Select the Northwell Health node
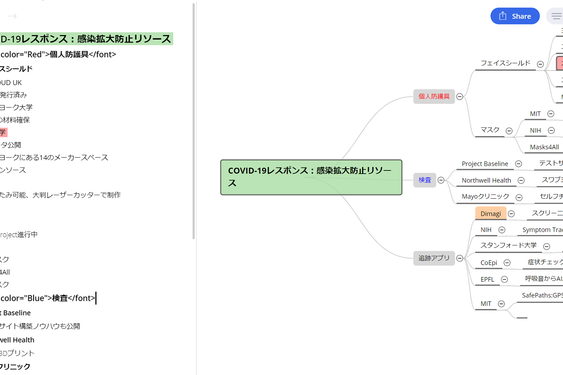 click(x=486, y=180)
